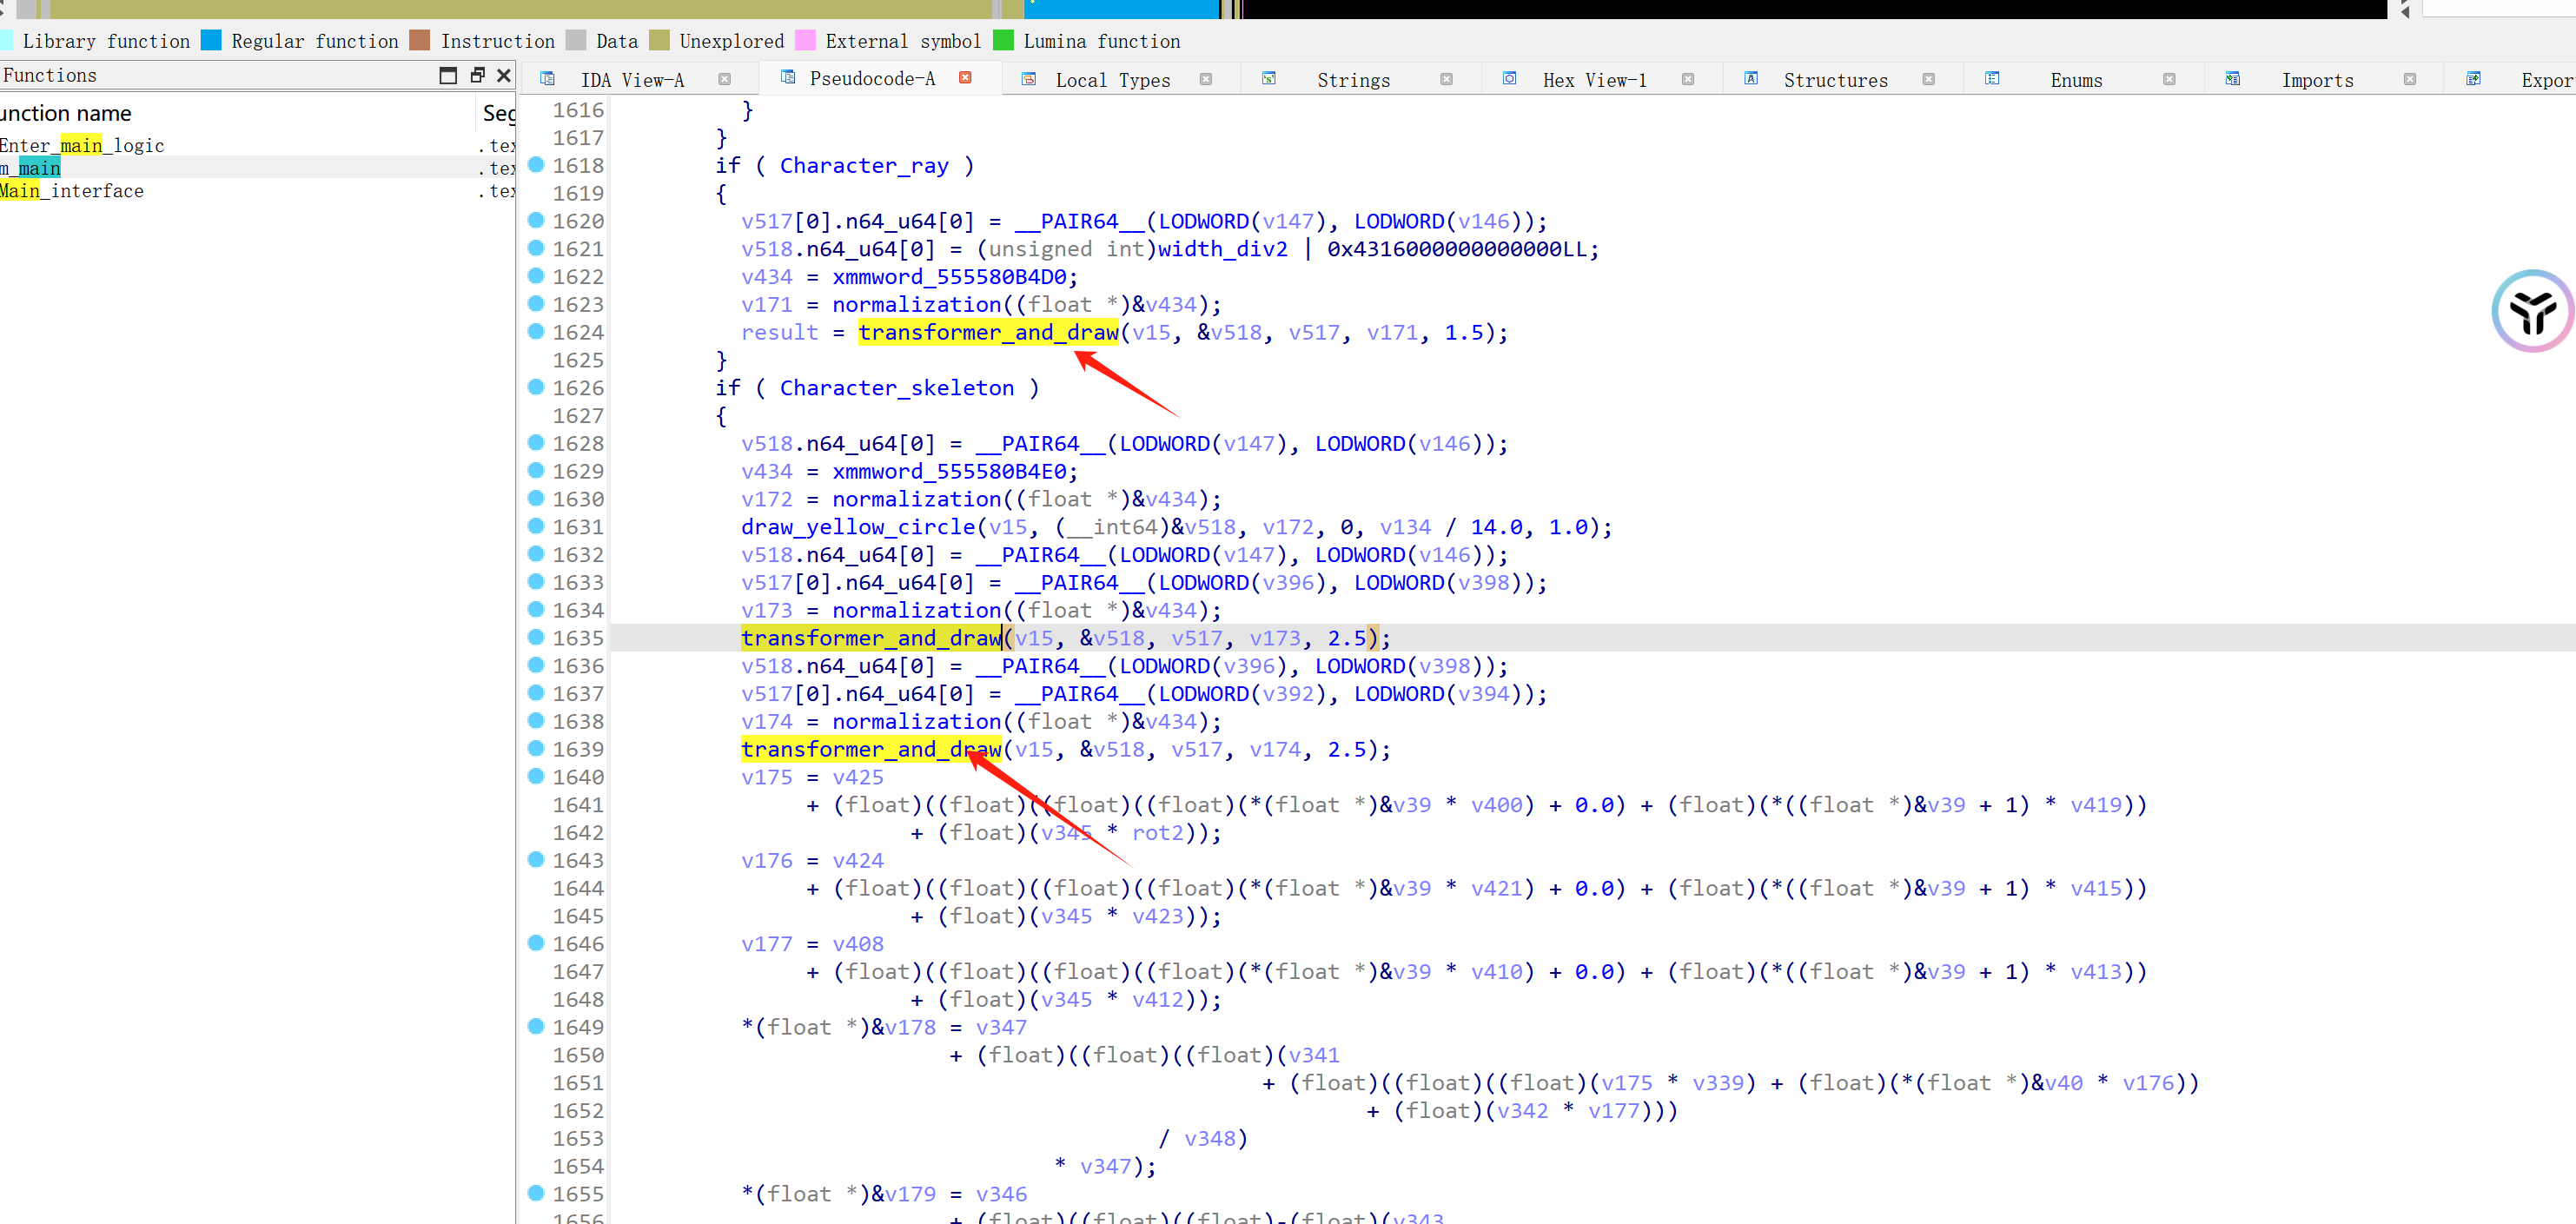The height and width of the screenshot is (1224, 2576).
Task: Float the Functions panel with restore icon
Action: tap(477, 75)
